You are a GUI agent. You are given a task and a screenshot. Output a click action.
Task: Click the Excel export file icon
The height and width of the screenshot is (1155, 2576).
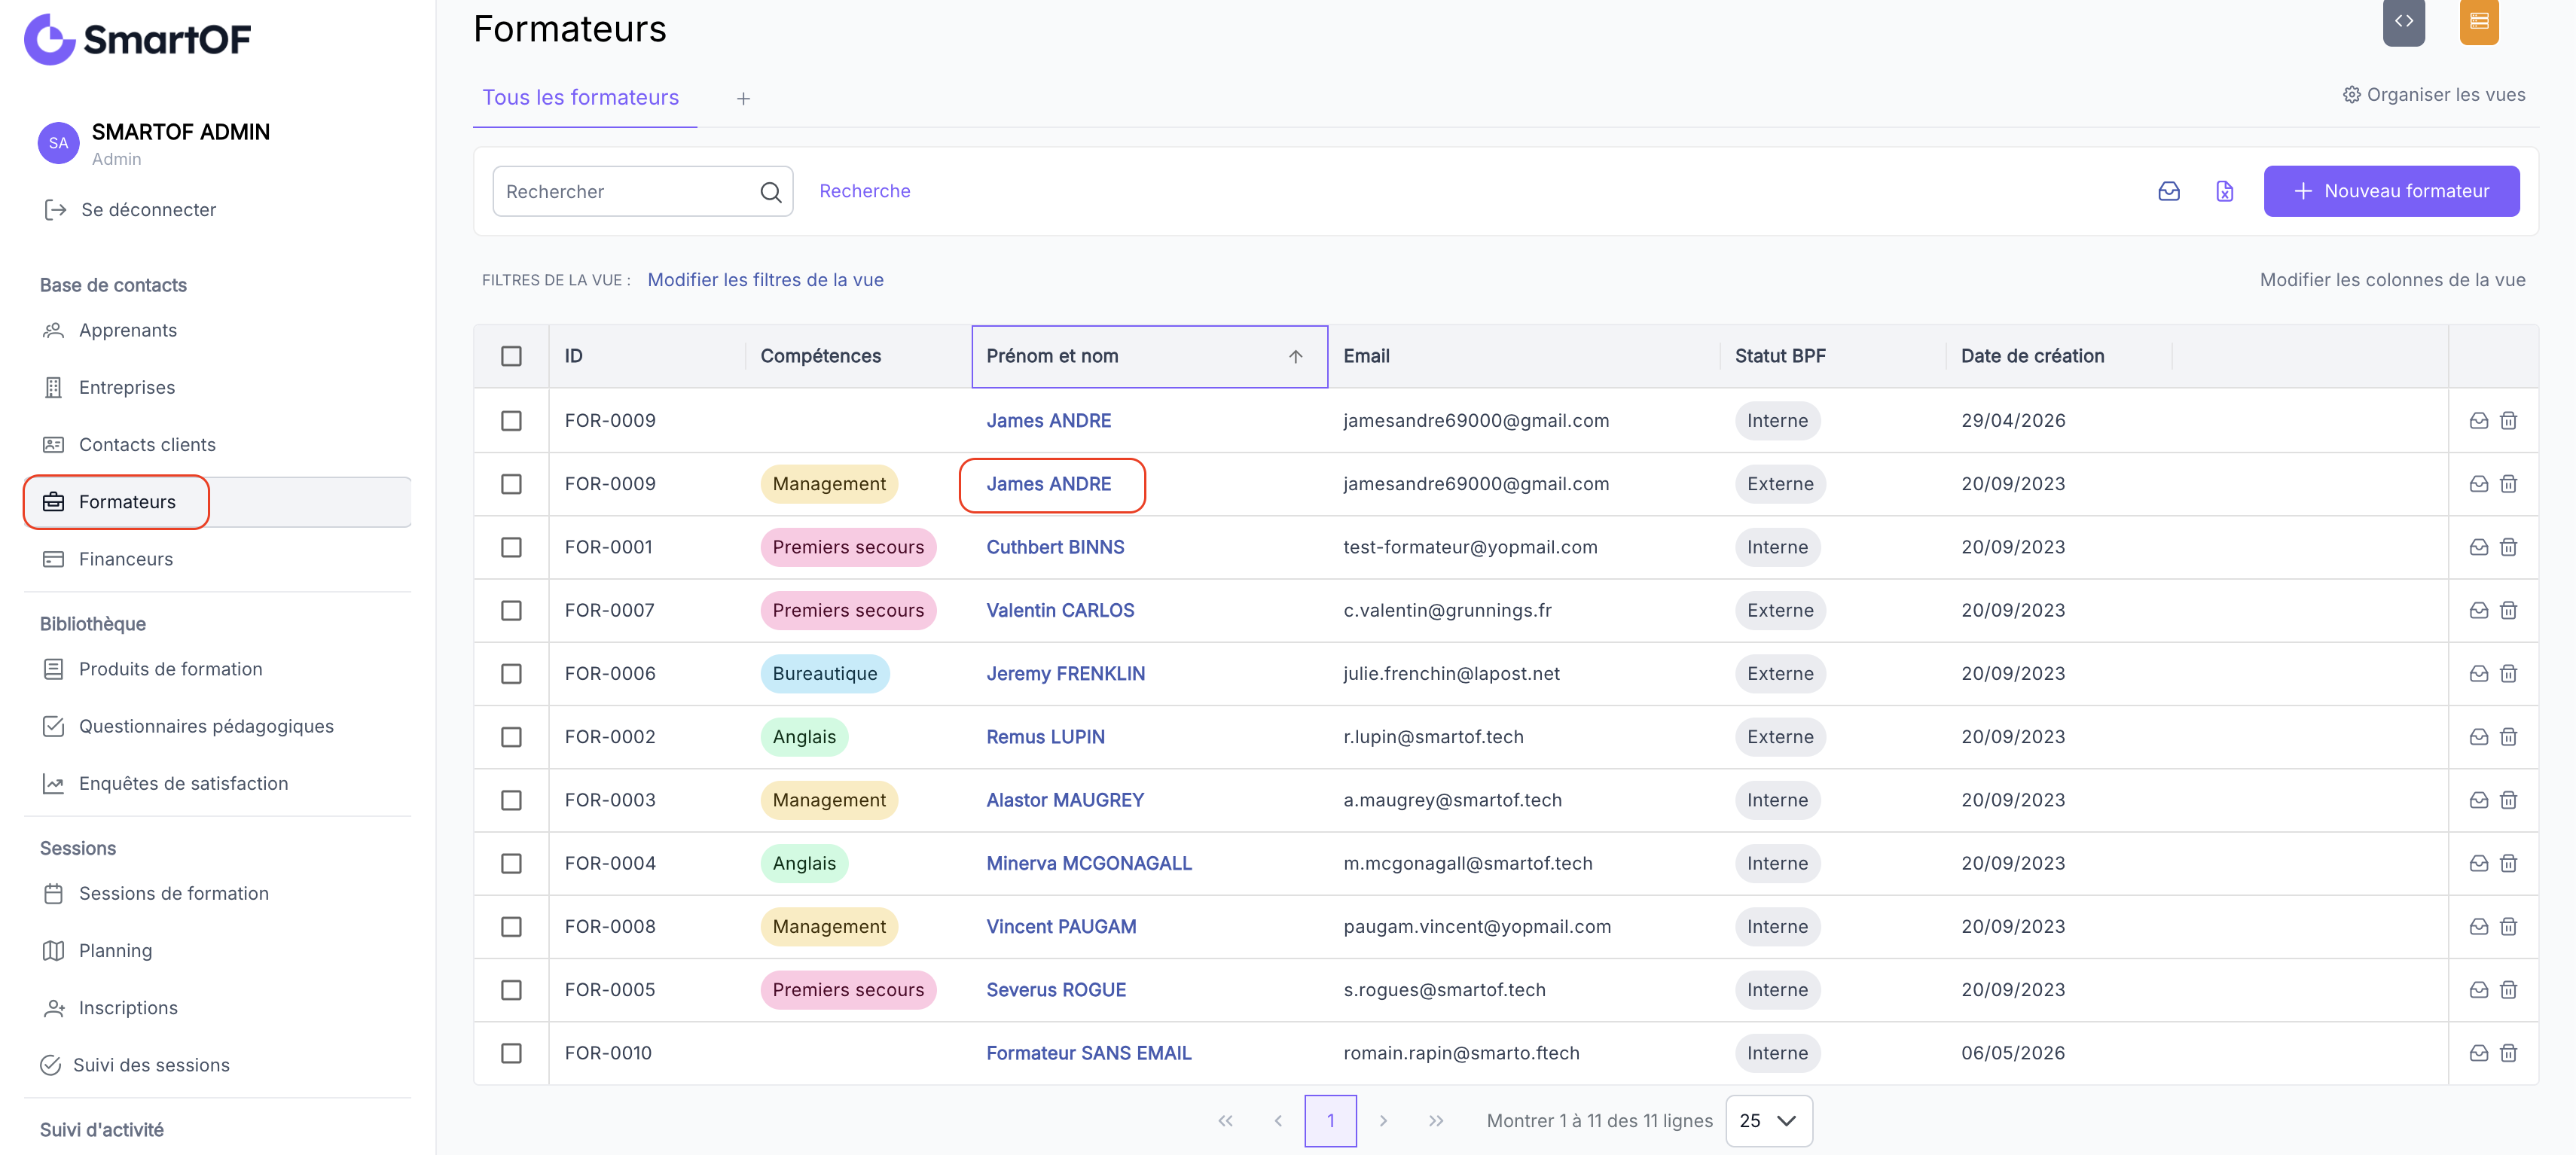[2224, 191]
